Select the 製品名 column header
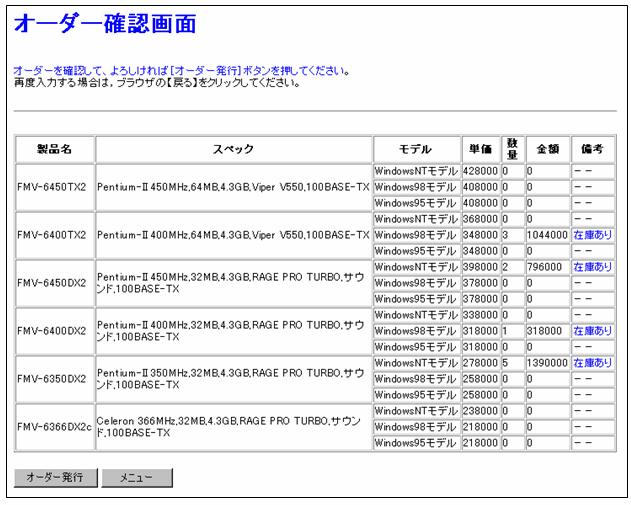 (x=55, y=149)
